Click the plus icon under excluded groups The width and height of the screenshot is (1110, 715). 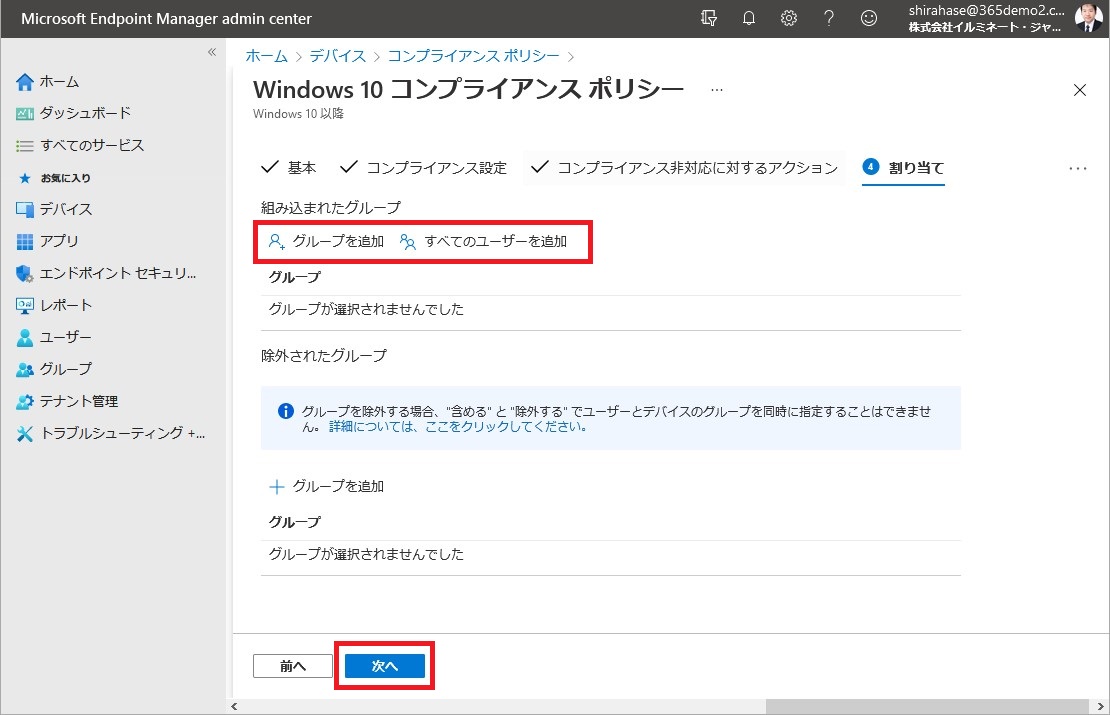tap(277, 487)
